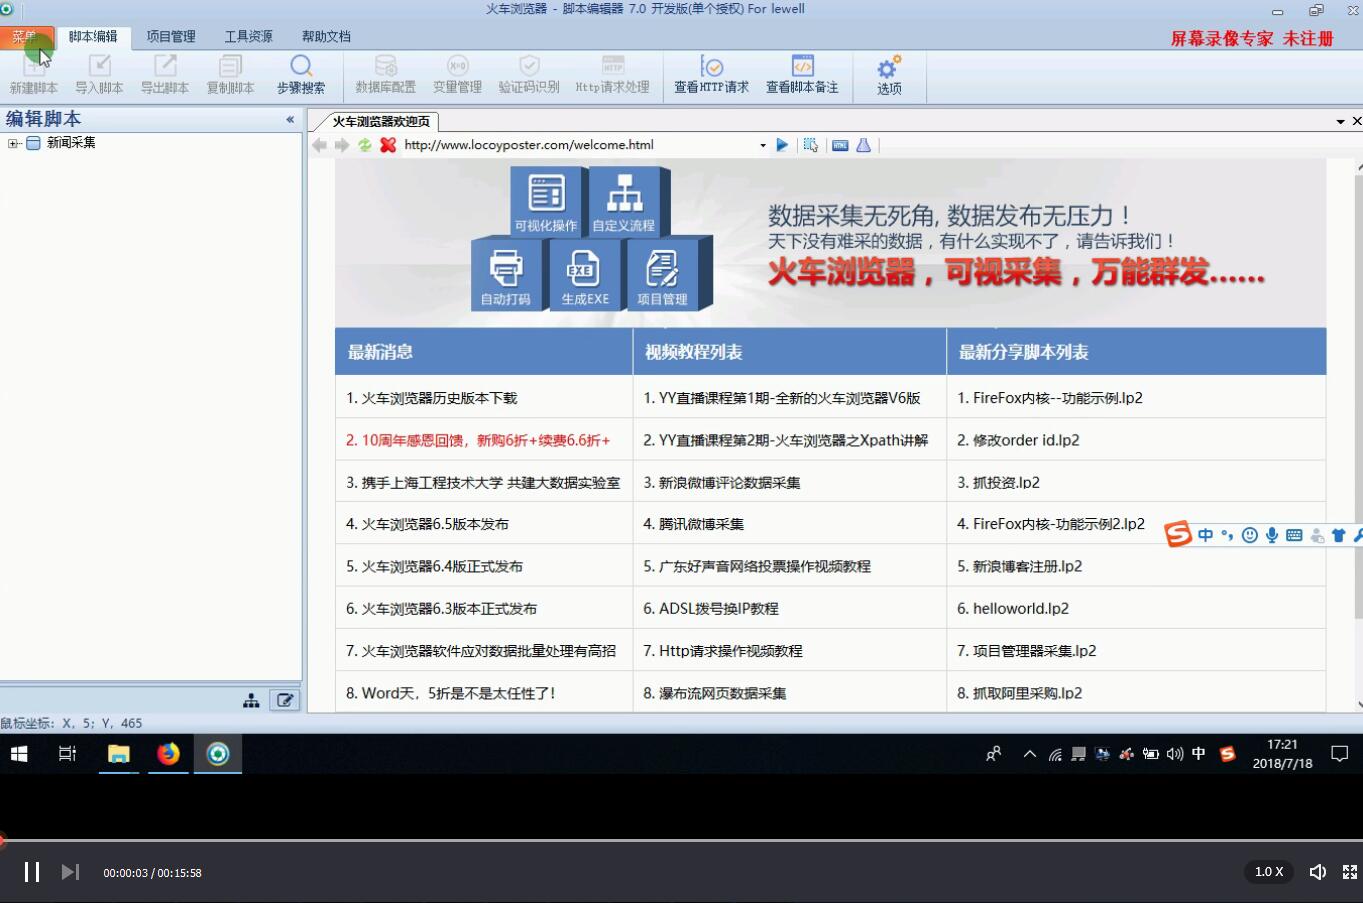The image size is (1363, 903).
Task: Click the edit note icon under script panel
Action: [285, 700]
